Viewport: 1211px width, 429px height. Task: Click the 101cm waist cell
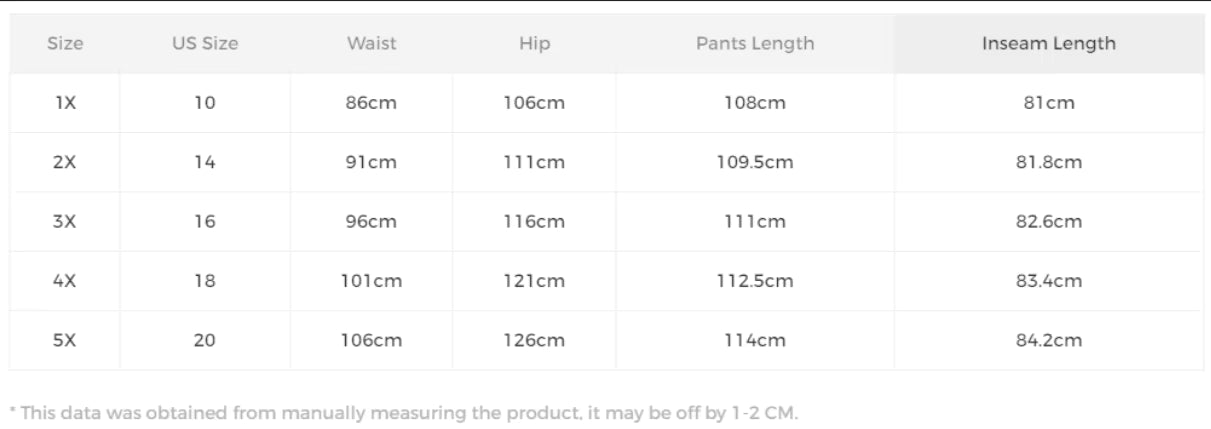[x=371, y=281]
